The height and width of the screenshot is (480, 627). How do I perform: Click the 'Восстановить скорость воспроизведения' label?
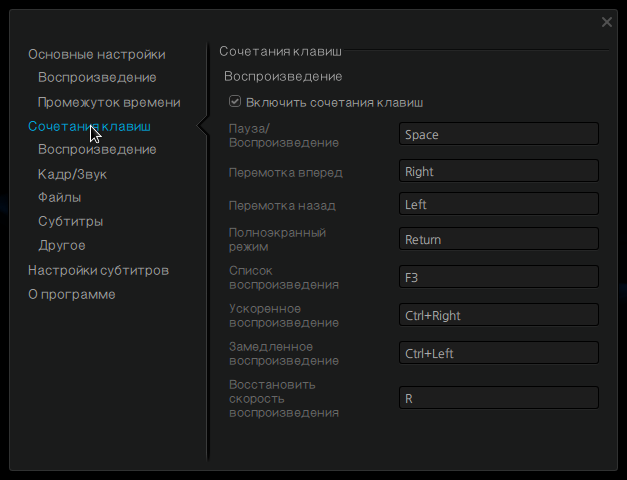(x=284, y=398)
